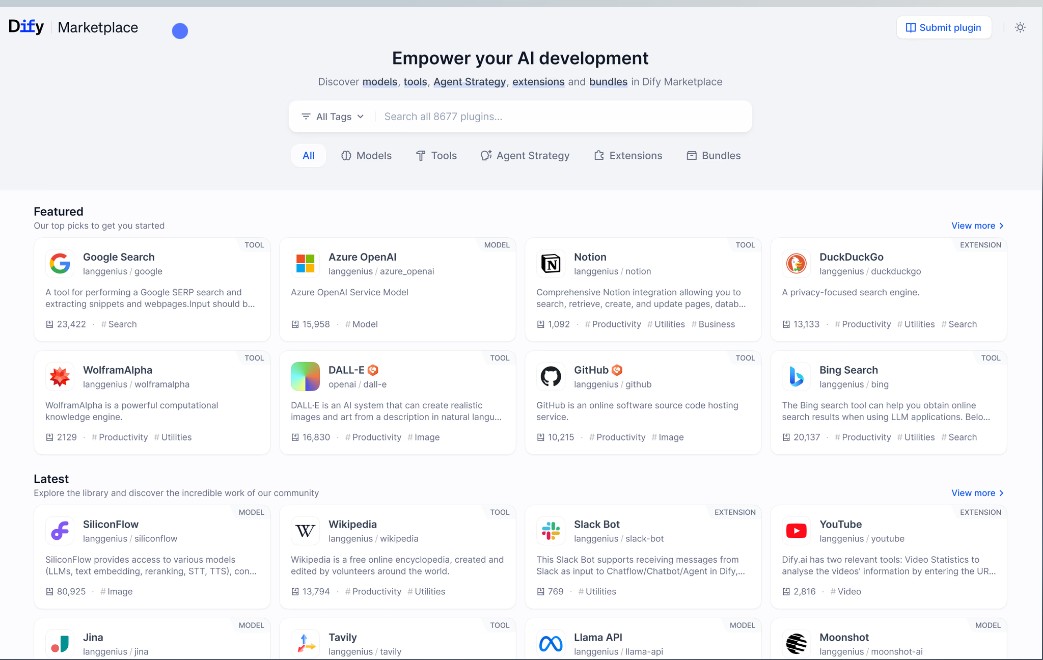
Task: Open the Bundles category tab
Action: 713,156
